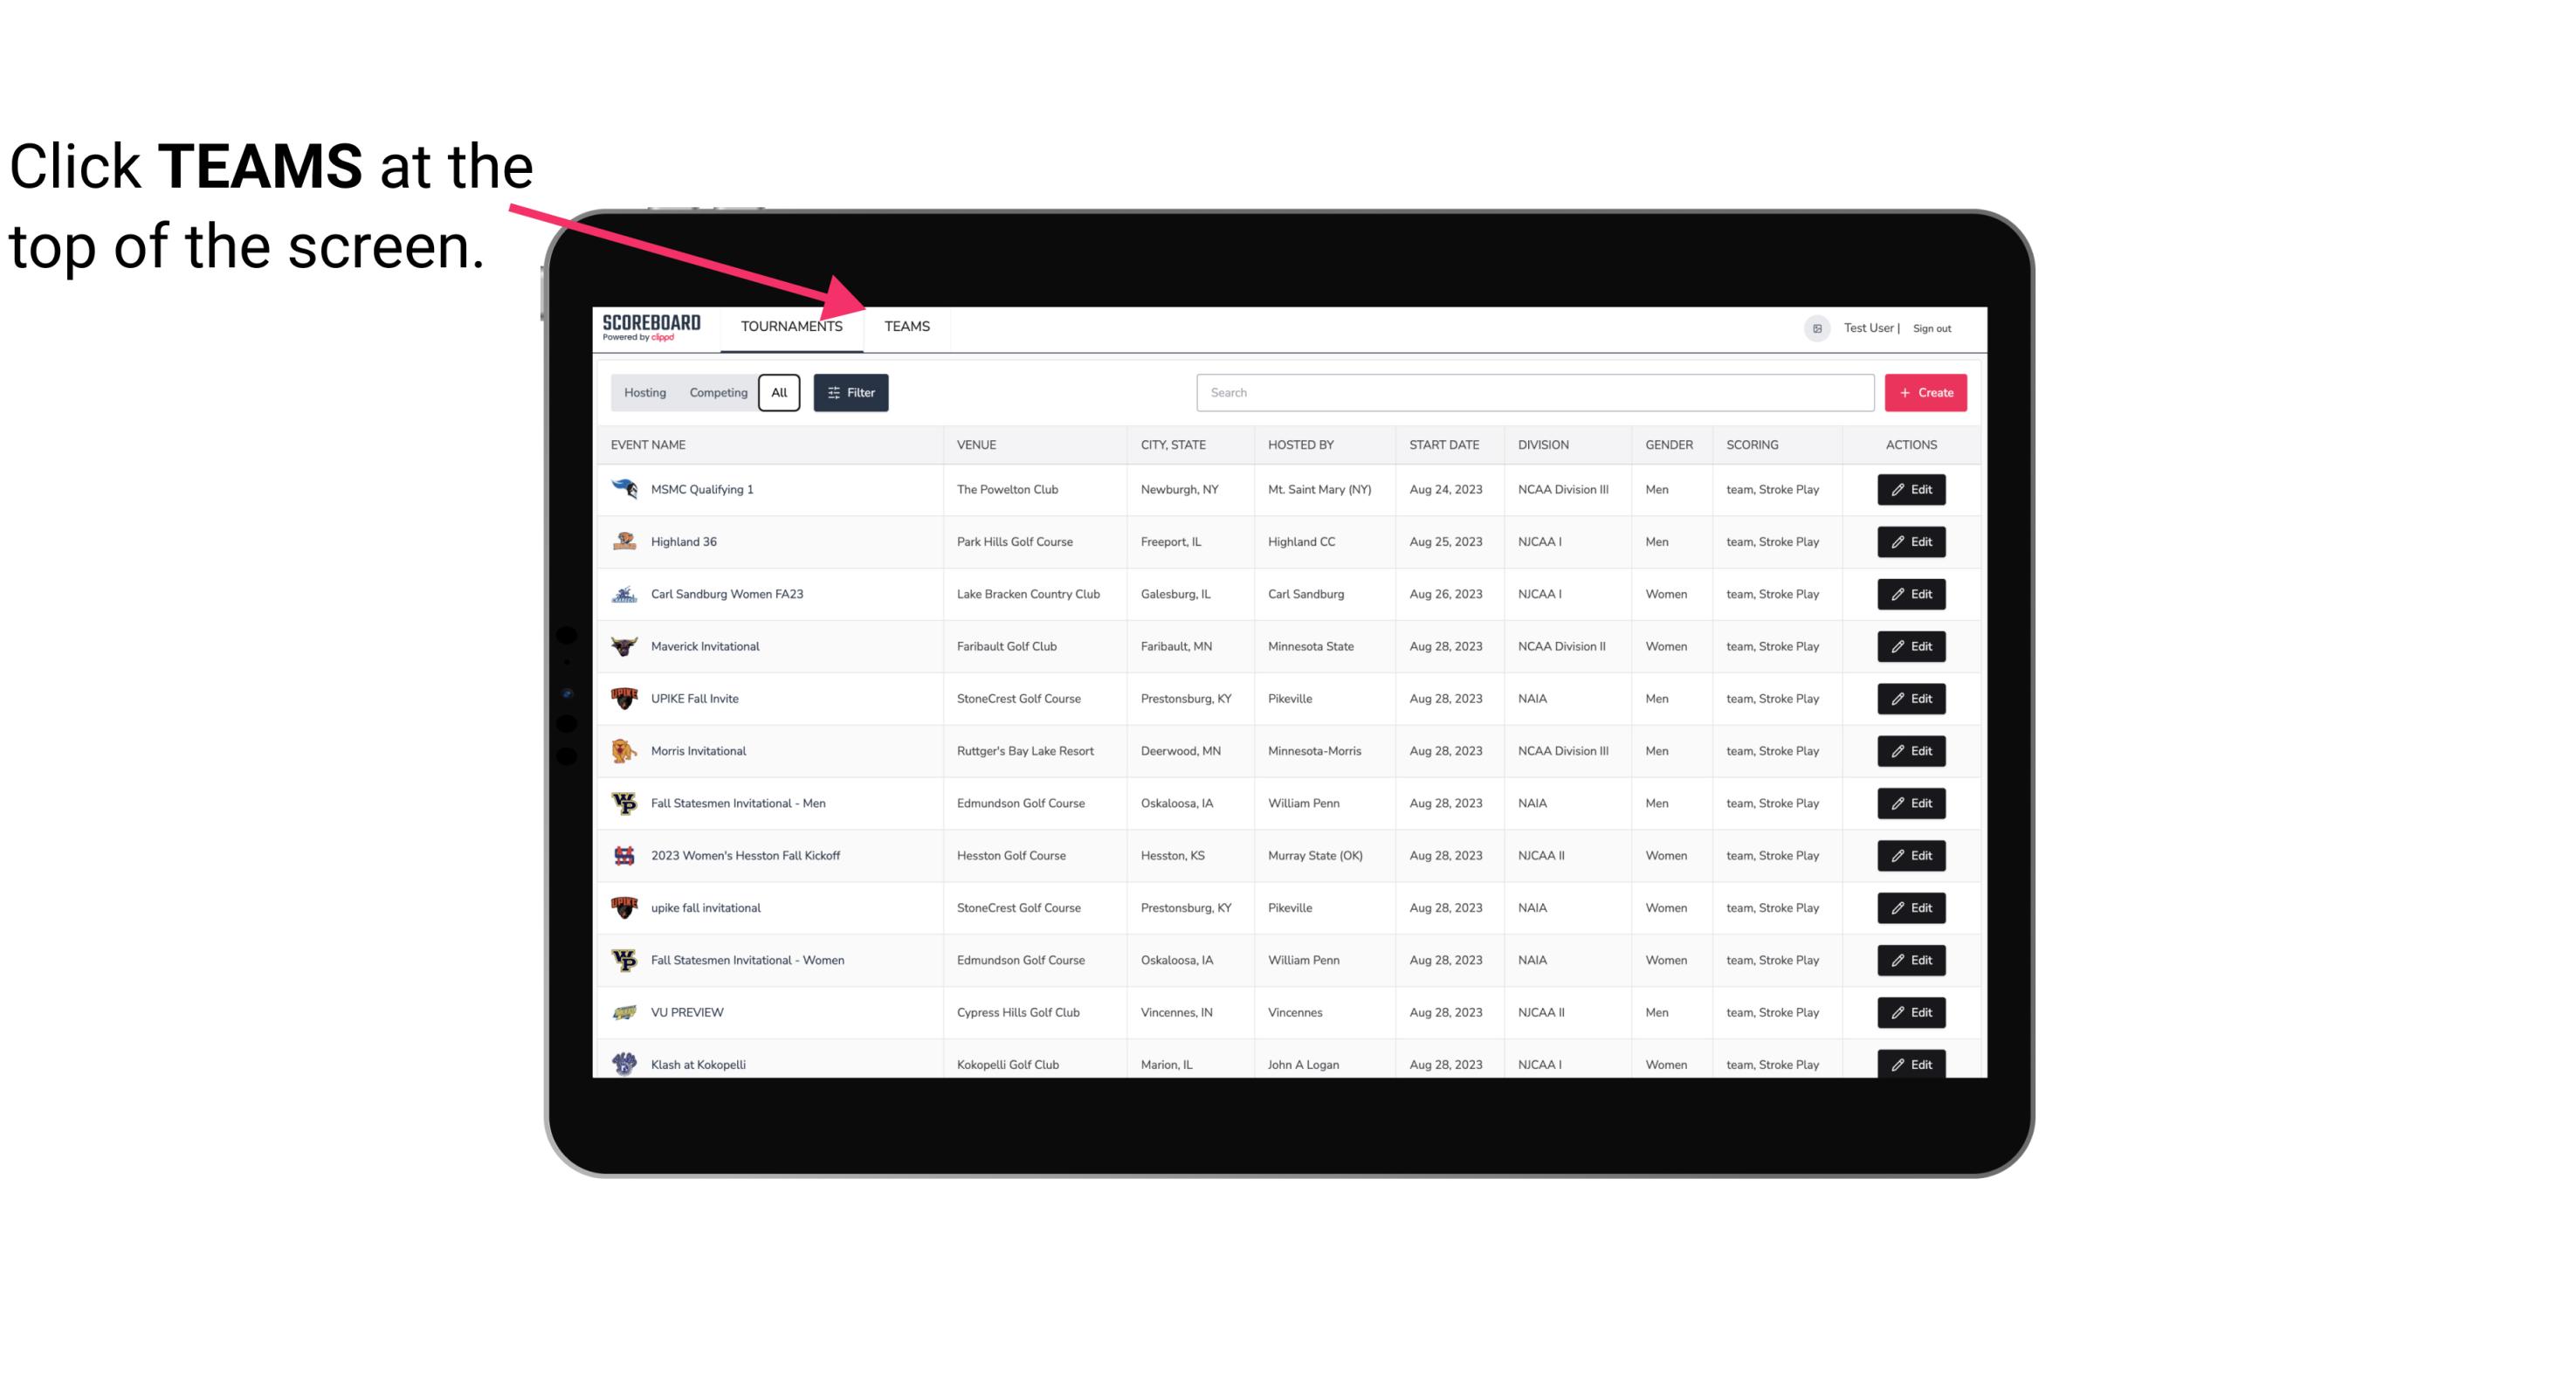The height and width of the screenshot is (1386, 2576).
Task: Click the Edit icon for Maverick Invitational
Action: coord(1911,645)
